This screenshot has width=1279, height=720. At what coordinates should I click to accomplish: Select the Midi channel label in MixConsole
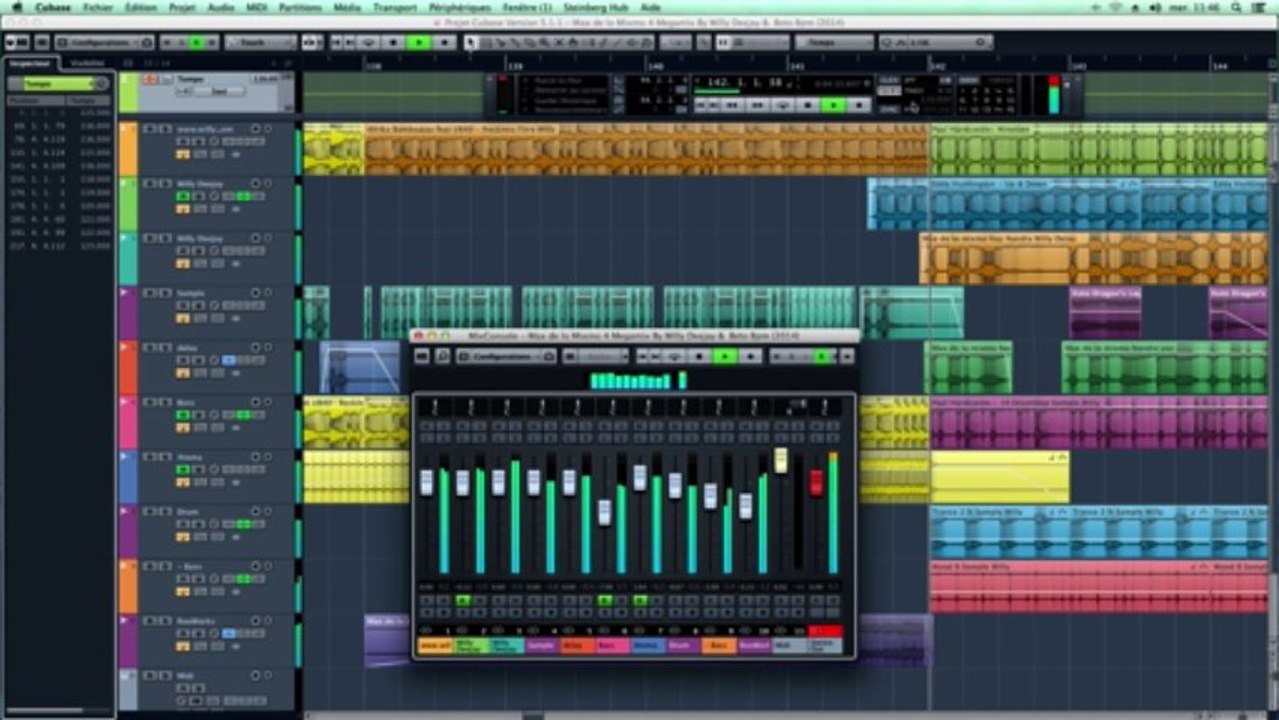click(x=790, y=646)
